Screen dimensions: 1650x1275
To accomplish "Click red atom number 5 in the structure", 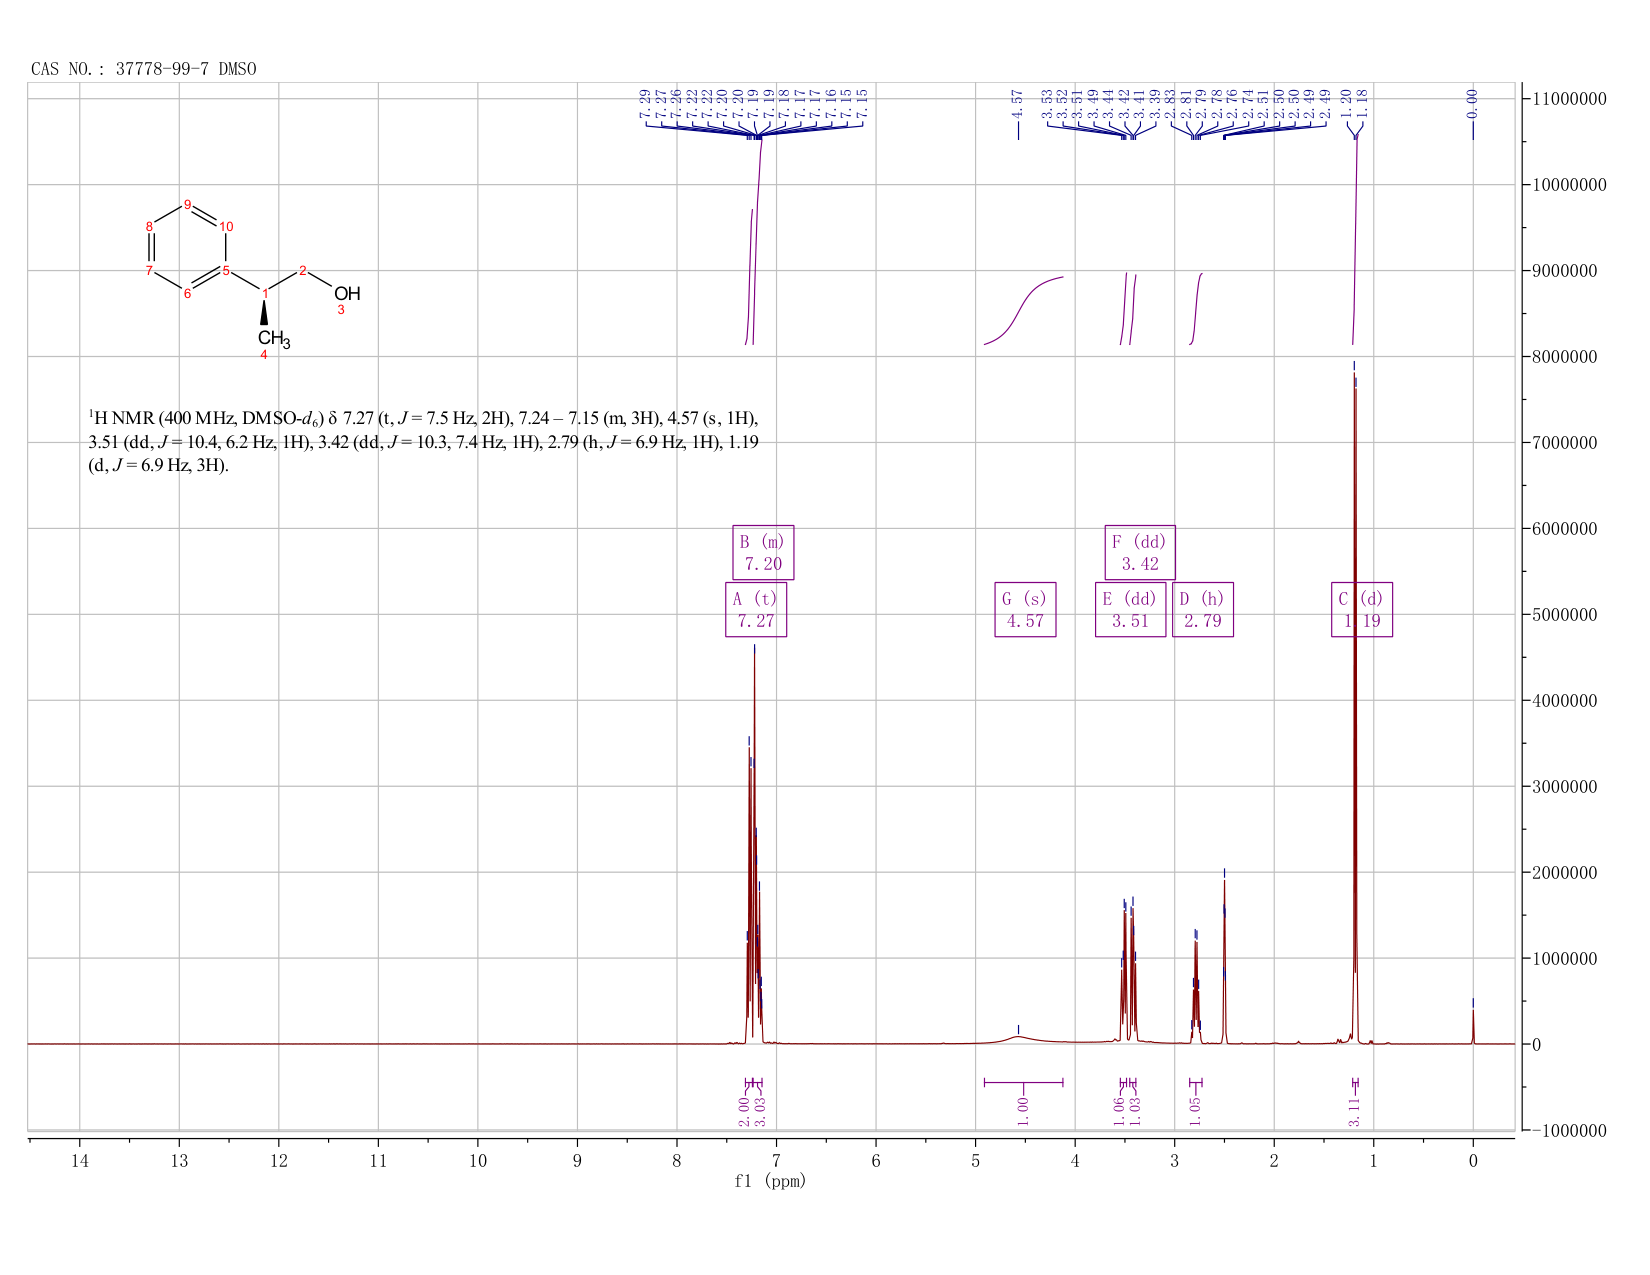I will coord(226,270).
